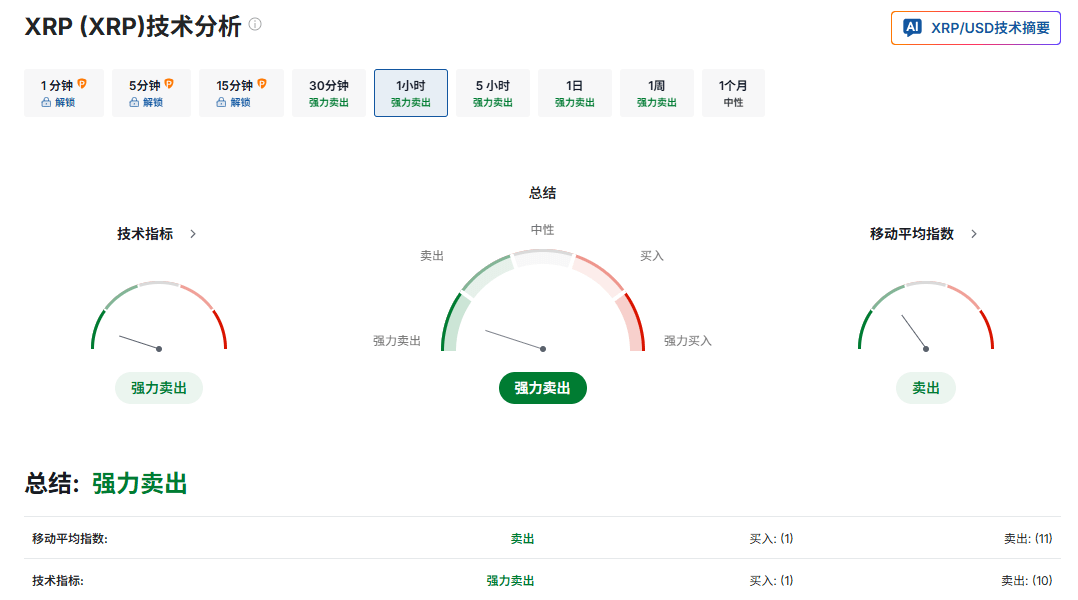This screenshot has height=600, width=1078.
Task: Expand the 移动平均指数 chevron arrow
Action: click(974, 234)
